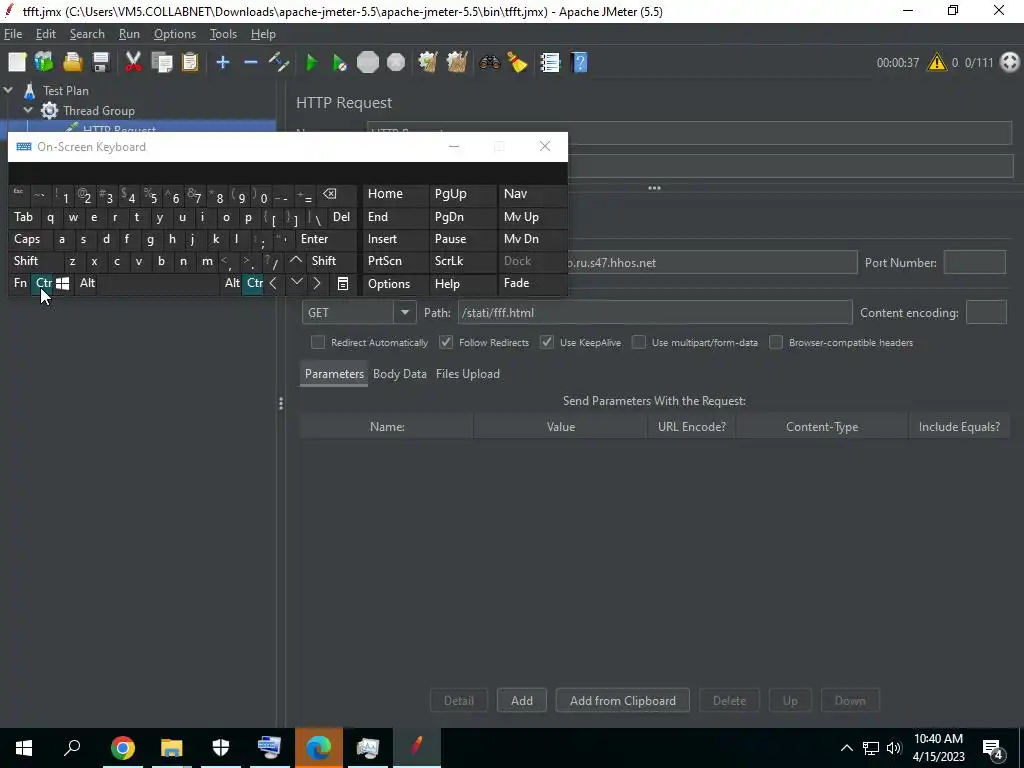This screenshot has width=1024, height=768.
Task: Toggle left Shift key on On-Screen Keyboard
Action: point(35,261)
